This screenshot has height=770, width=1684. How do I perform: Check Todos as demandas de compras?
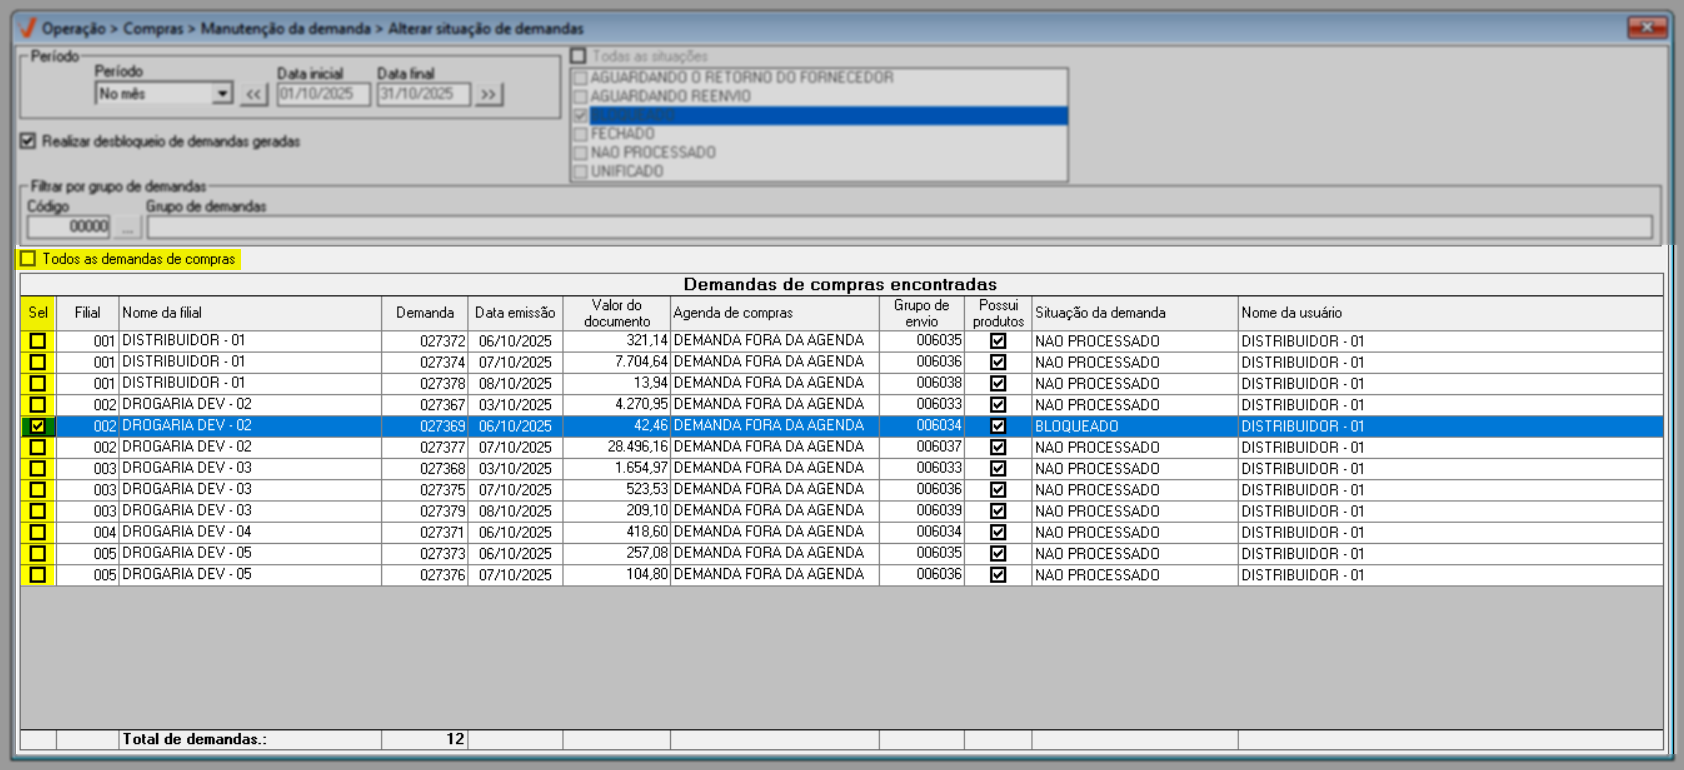coord(28,259)
